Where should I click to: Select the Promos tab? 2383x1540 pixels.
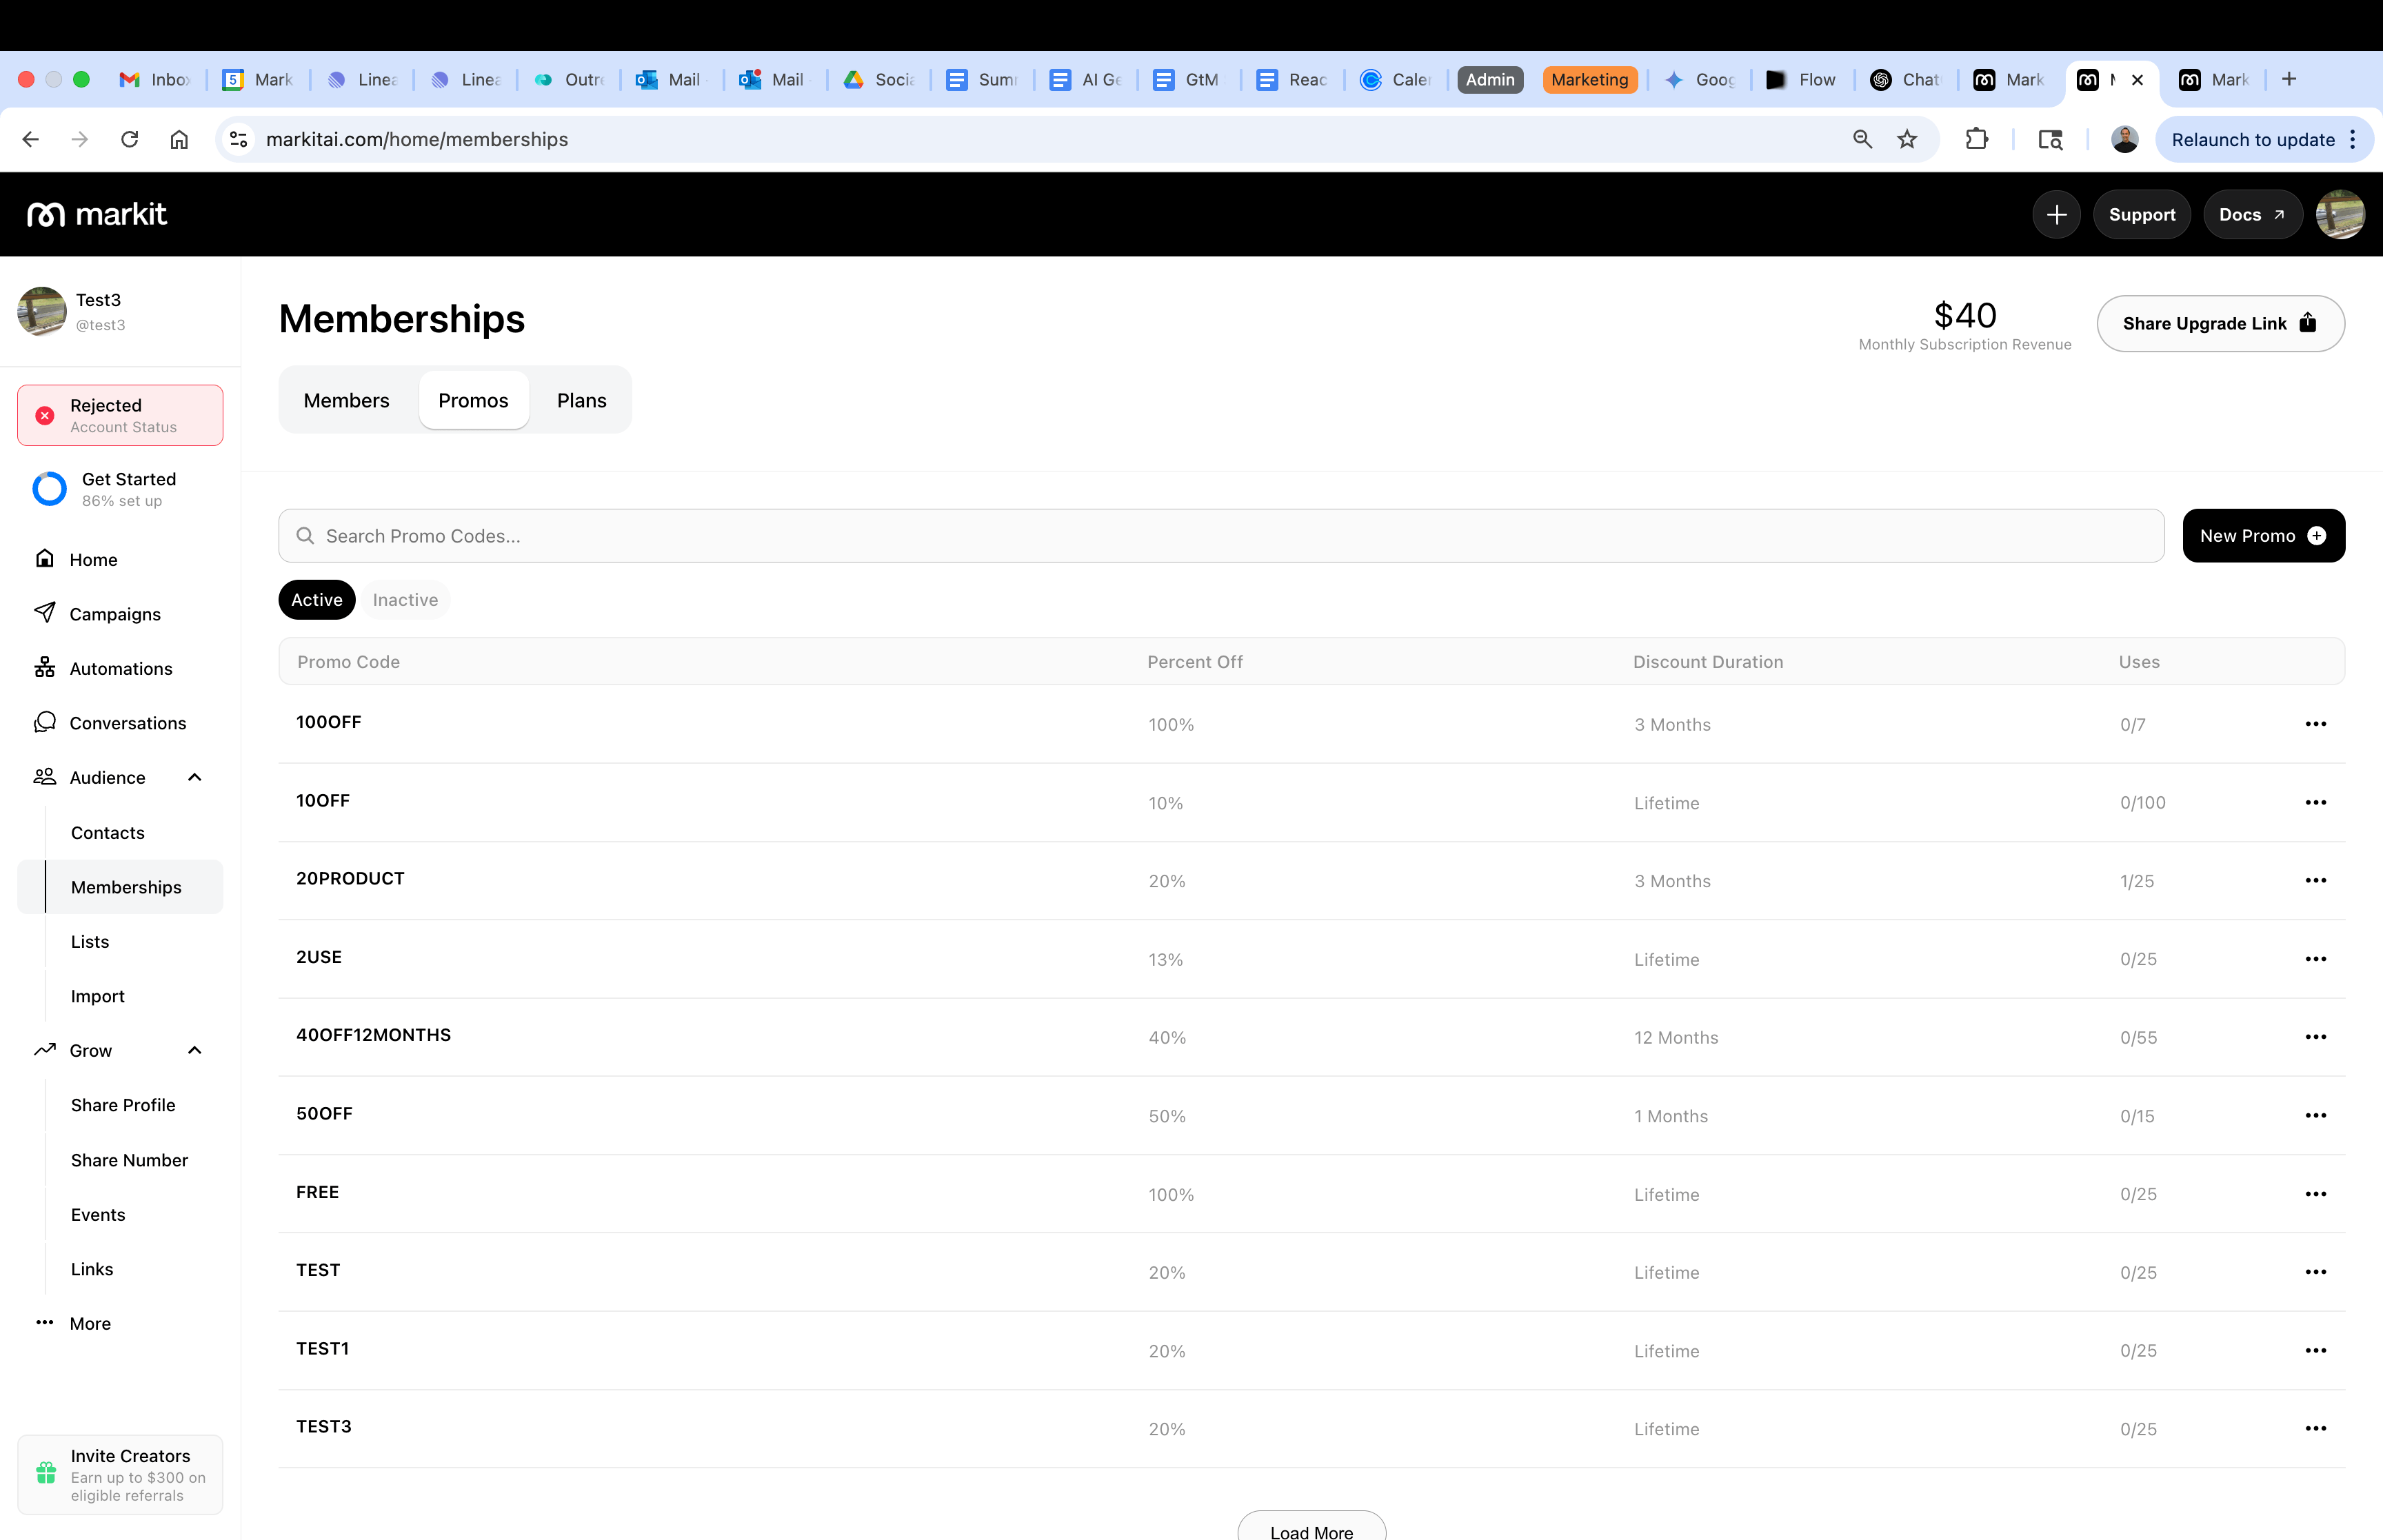473,400
